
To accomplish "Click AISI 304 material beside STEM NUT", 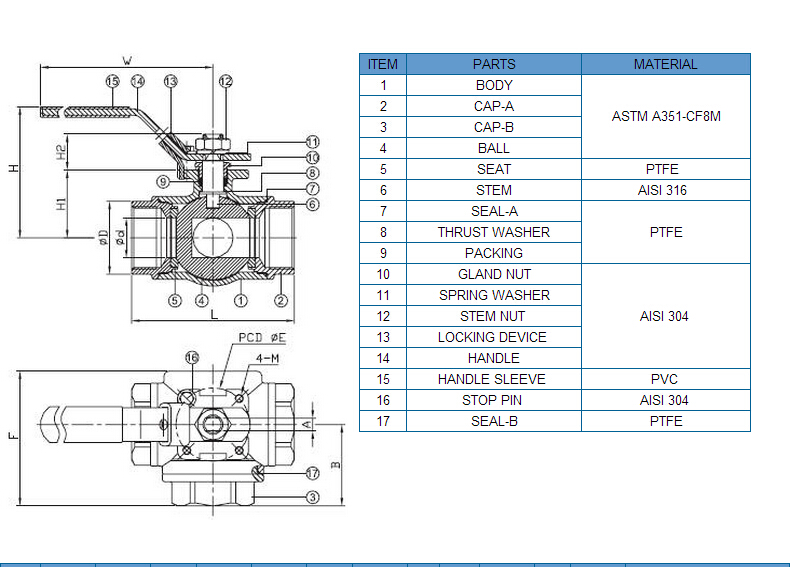I will (666, 316).
